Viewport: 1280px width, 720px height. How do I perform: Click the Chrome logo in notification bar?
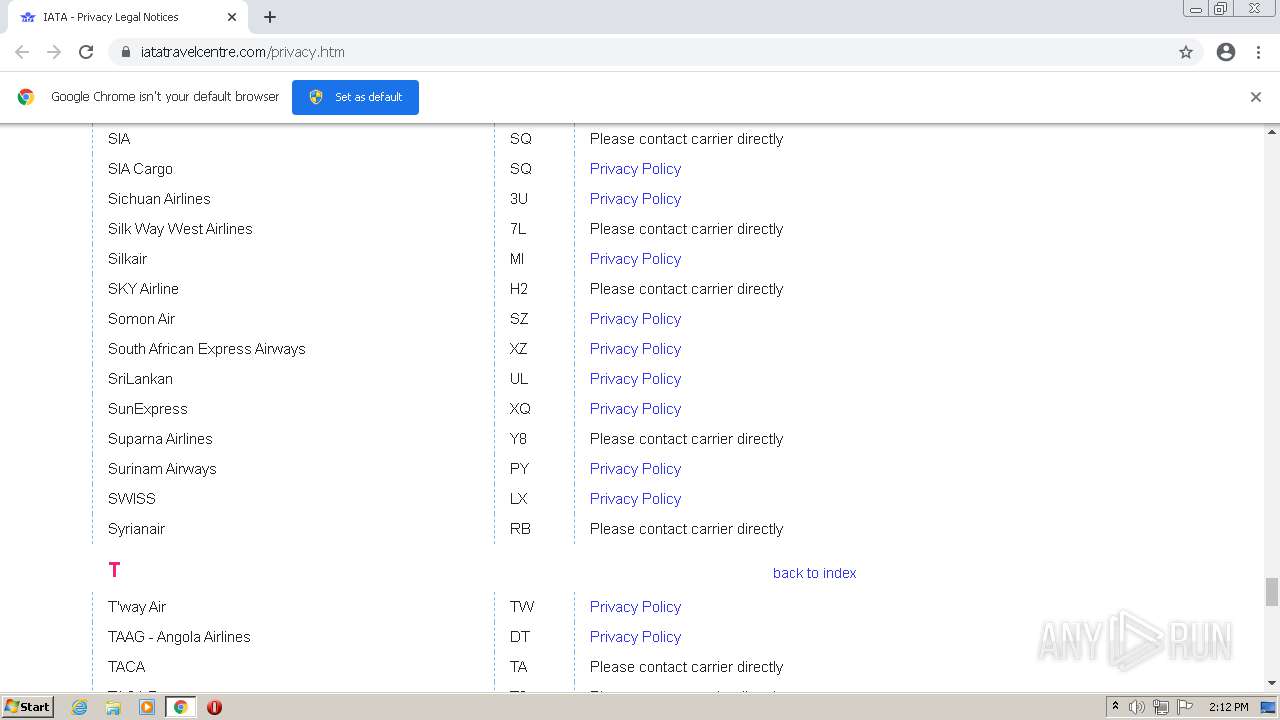26,97
